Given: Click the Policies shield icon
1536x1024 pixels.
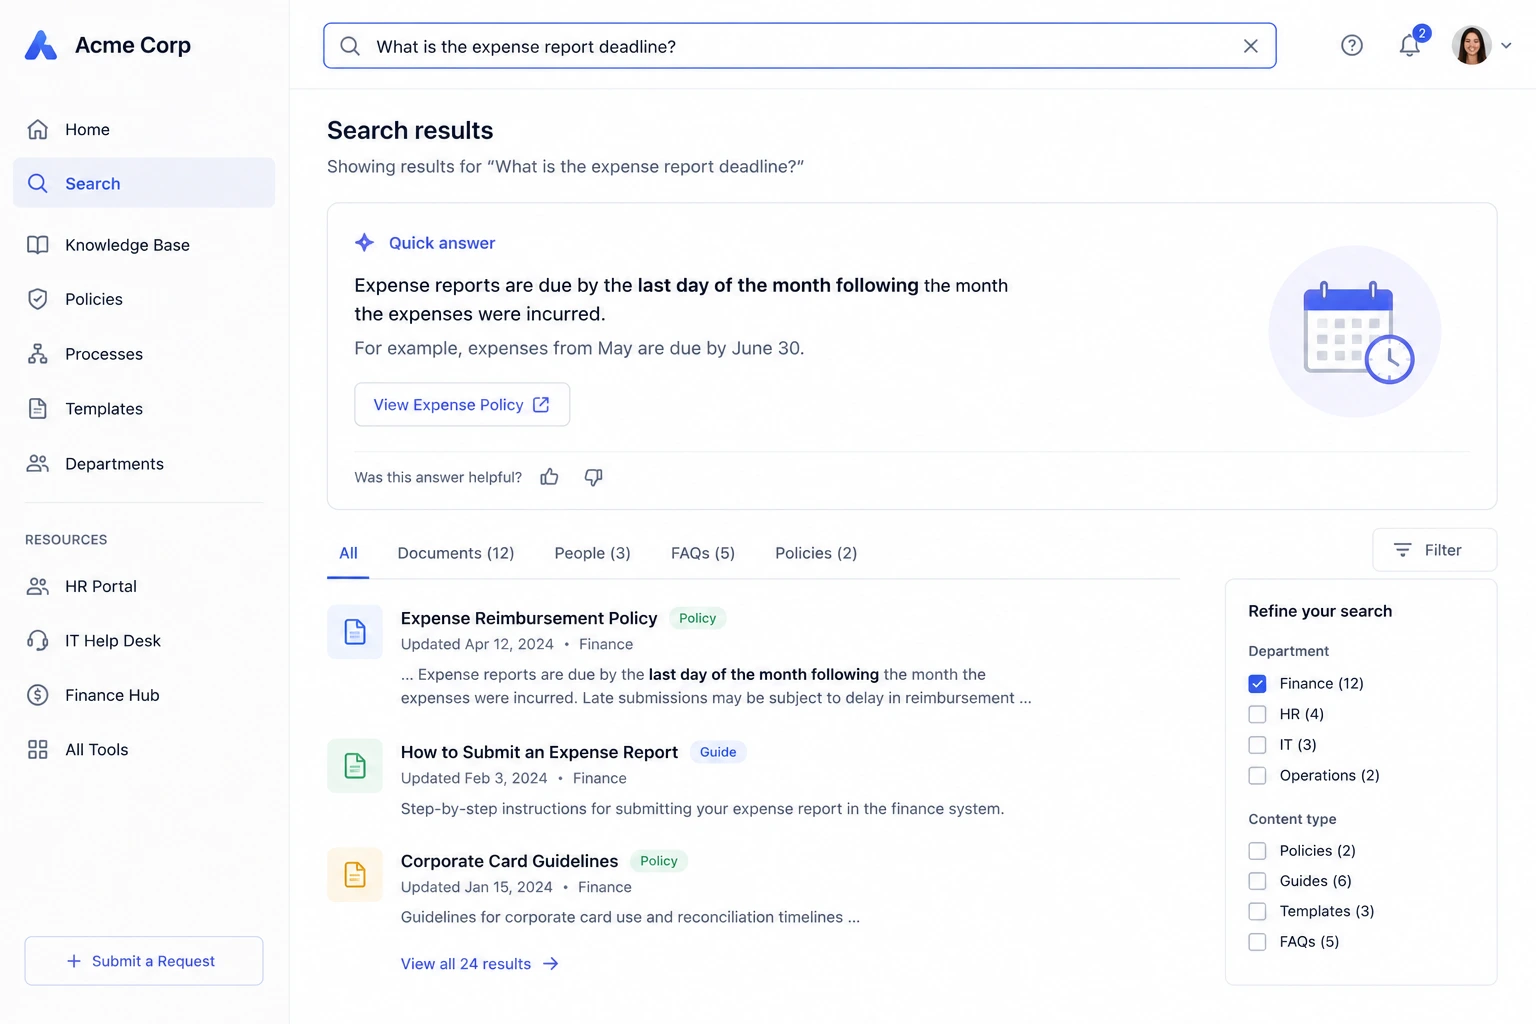Looking at the screenshot, I should 38,299.
